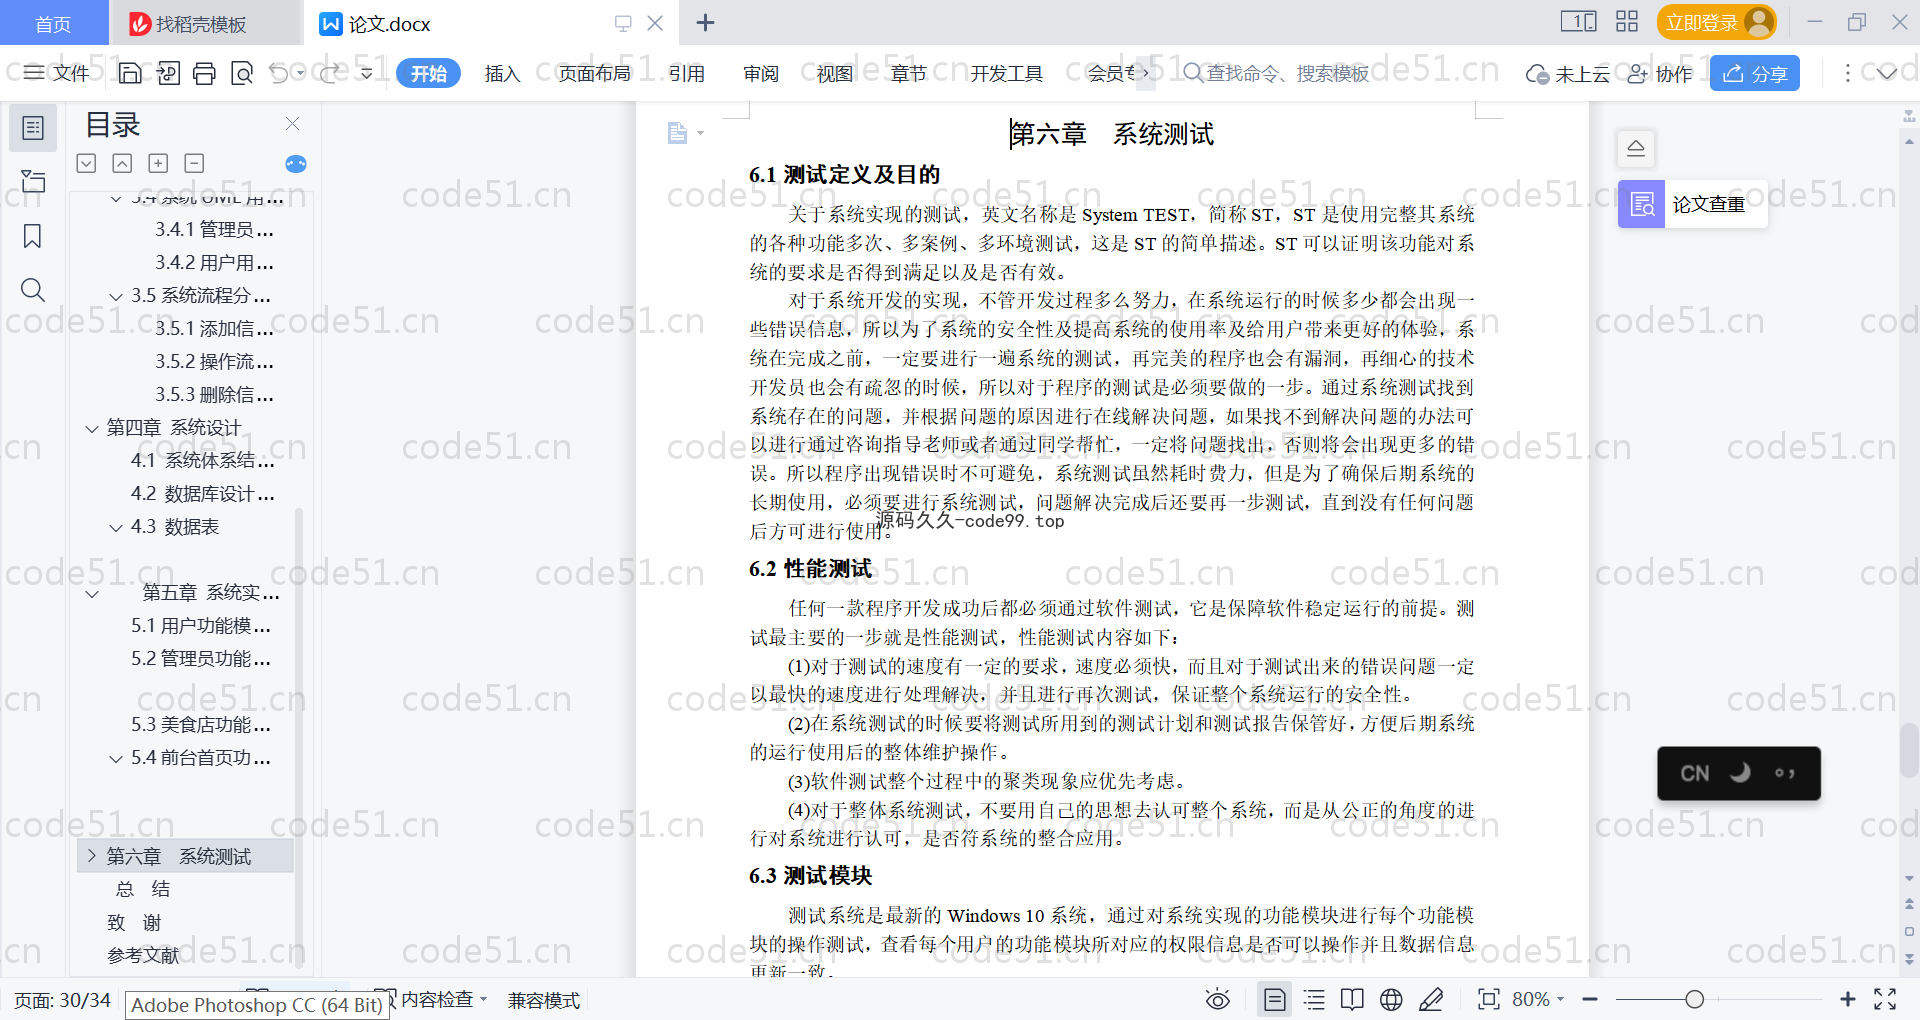Image resolution: width=1920 pixels, height=1020 pixels.
Task: Toggle night mode moon icon in CN widget
Action: click(1741, 773)
